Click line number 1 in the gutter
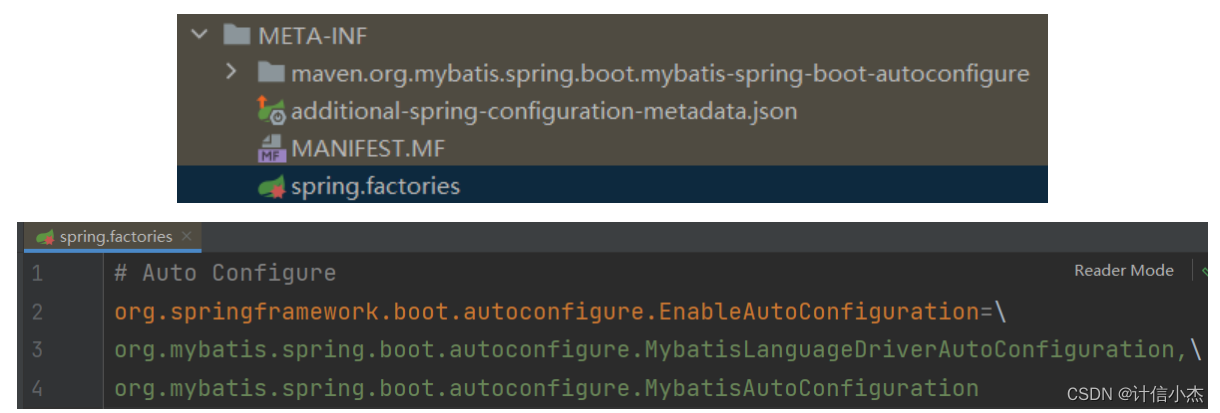The width and height of the screenshot is (1220, 413). coord(36,273)
